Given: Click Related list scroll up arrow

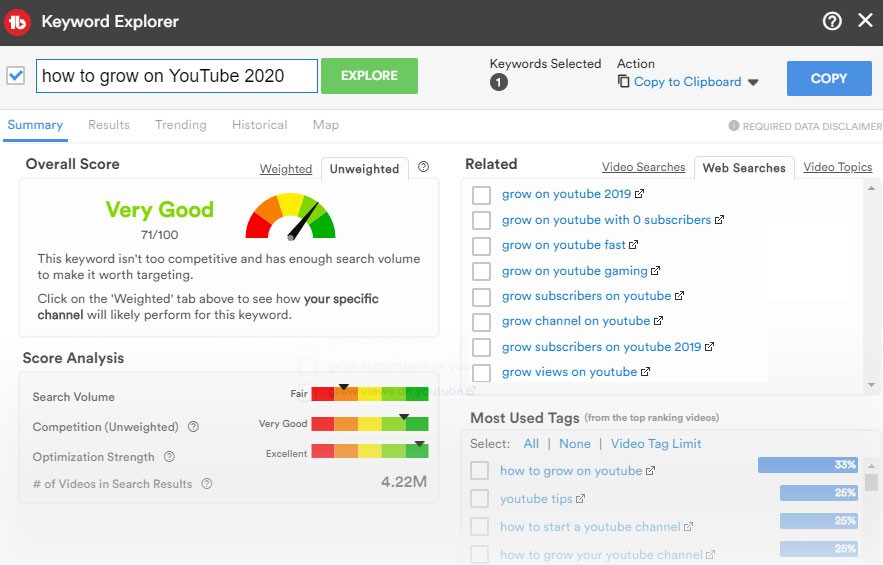Looking at the screenshot, I should [871, 188].
